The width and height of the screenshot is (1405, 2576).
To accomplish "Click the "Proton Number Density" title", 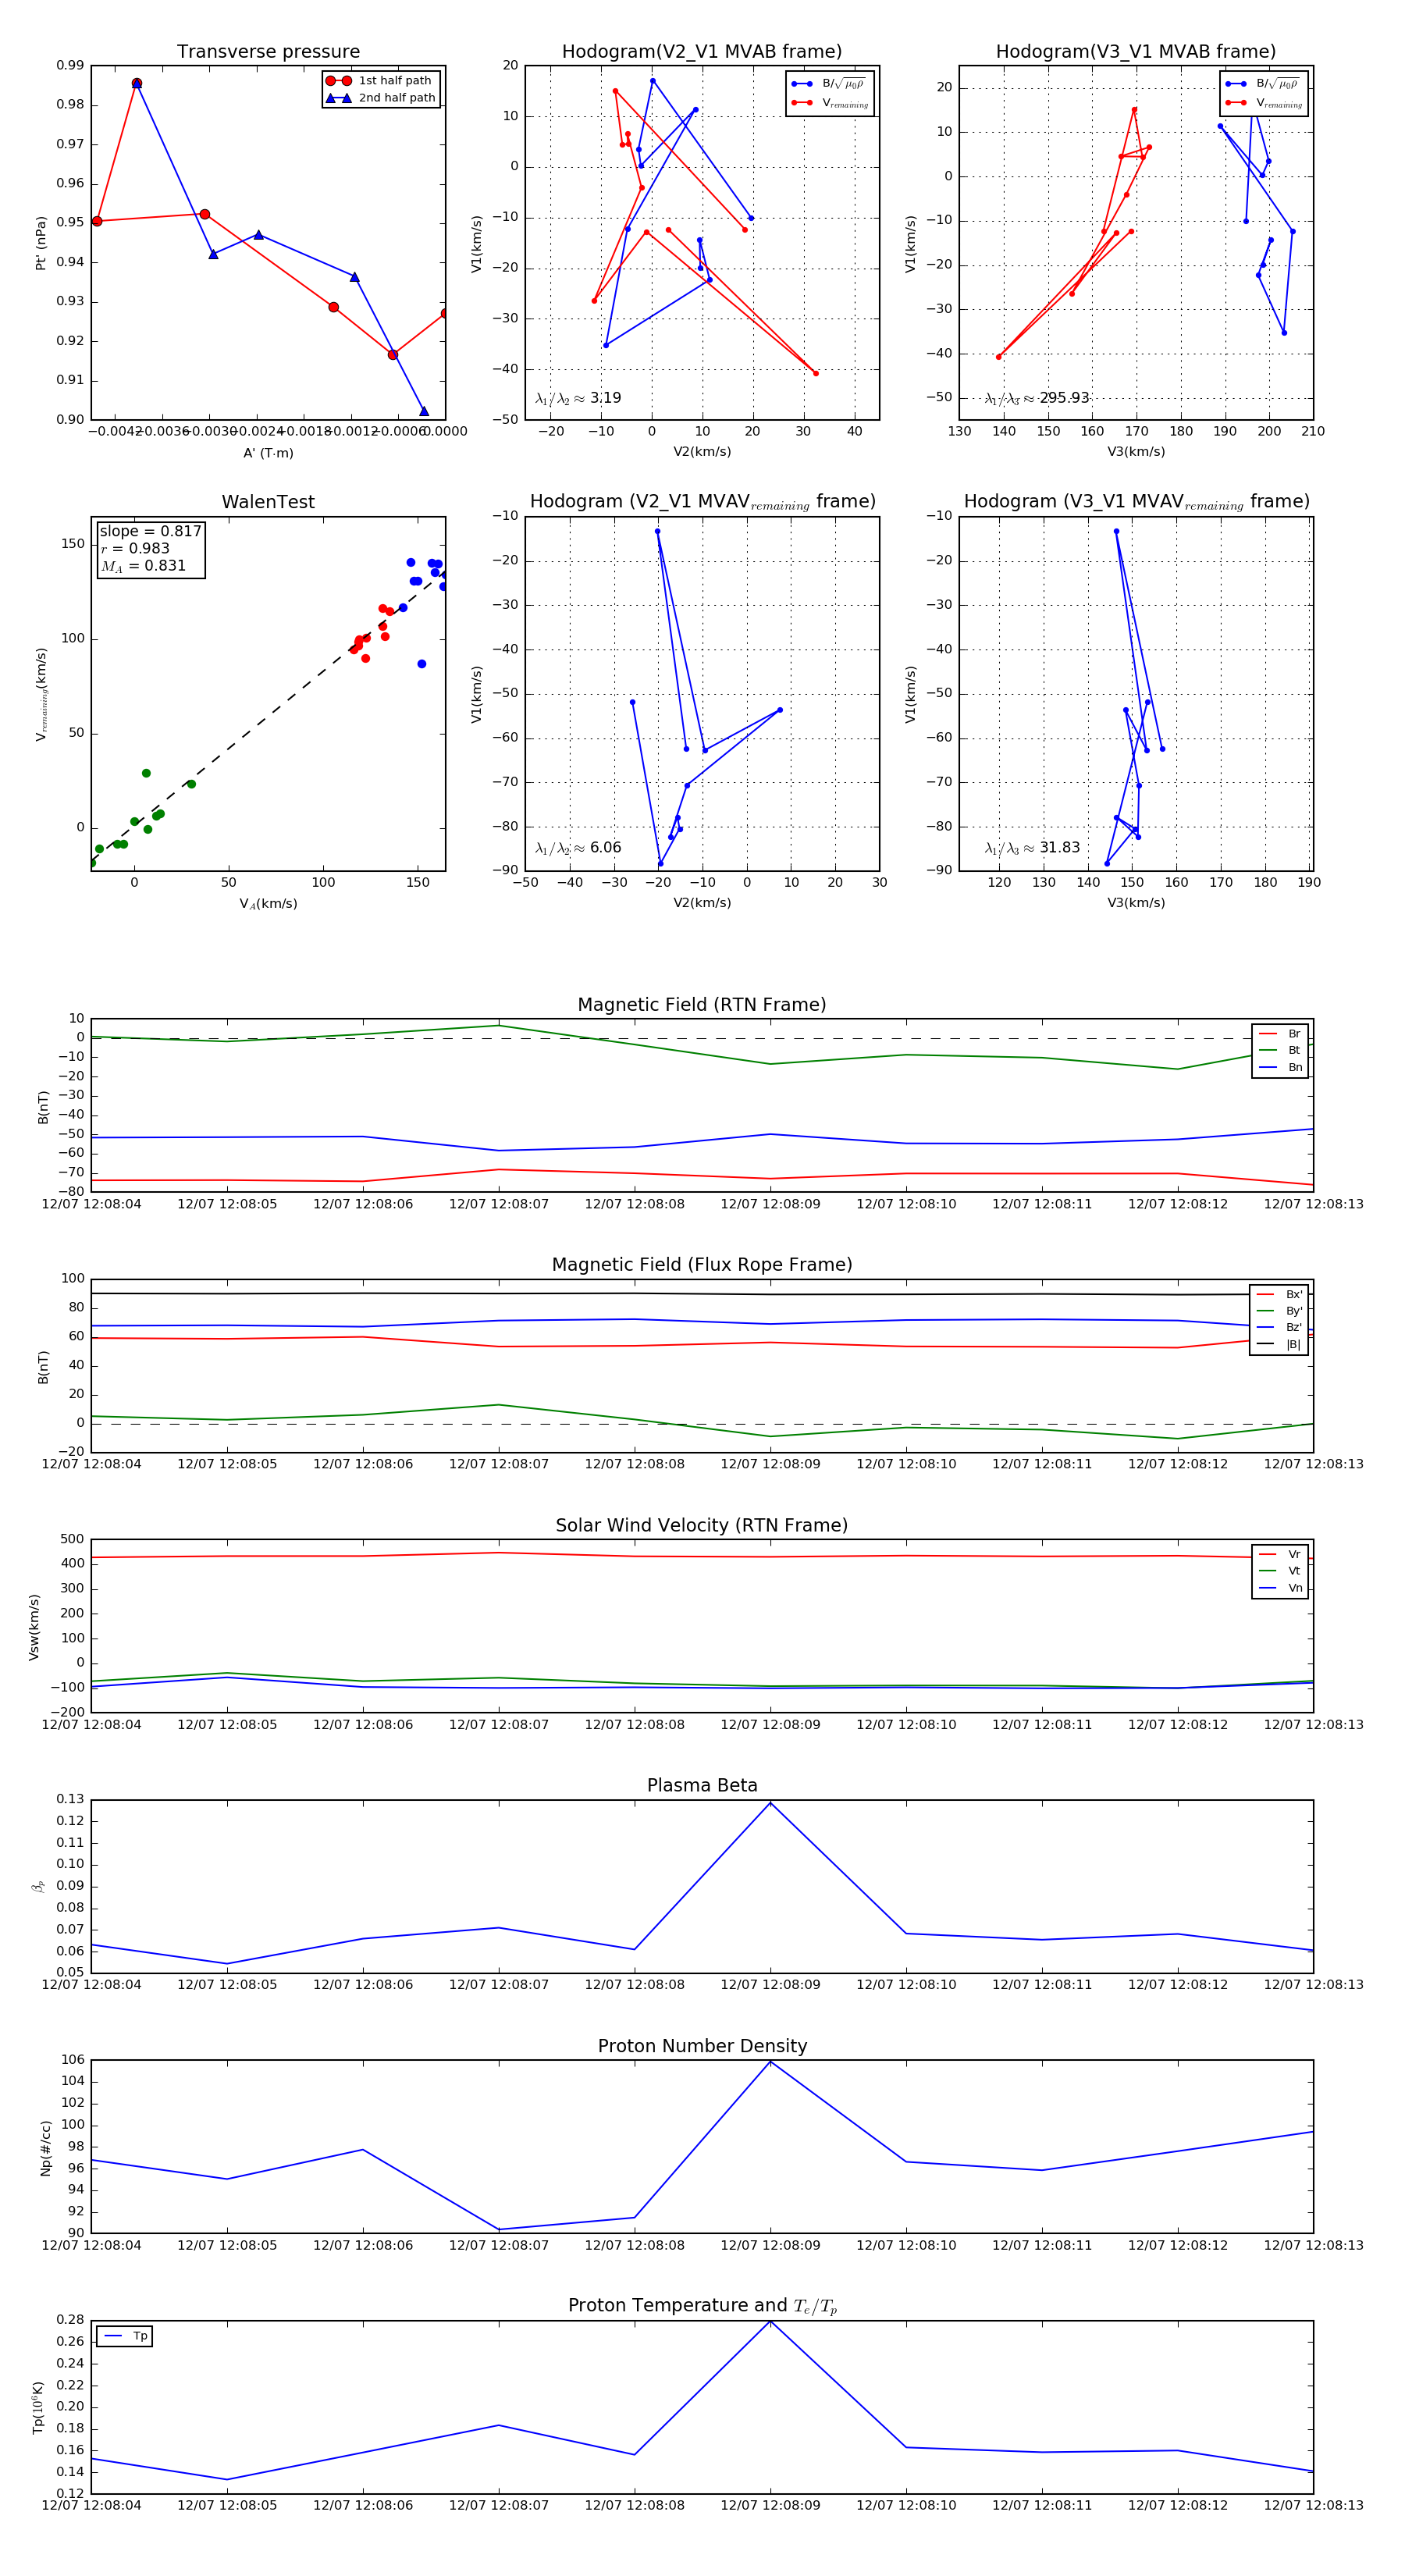I will coord(702,2047).
